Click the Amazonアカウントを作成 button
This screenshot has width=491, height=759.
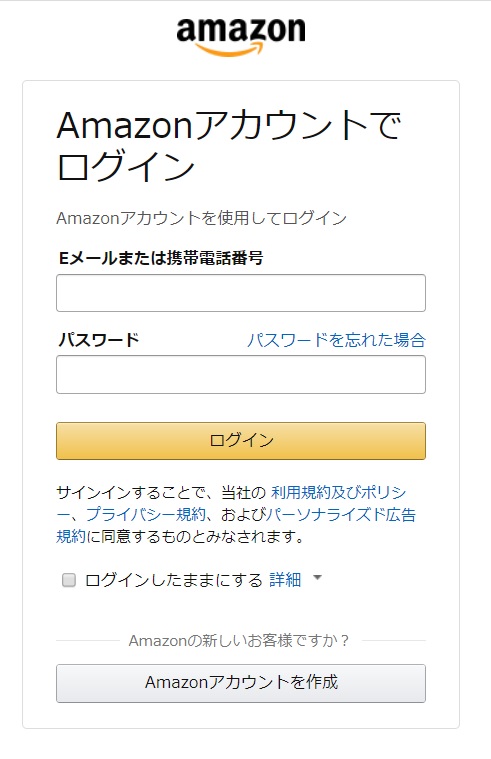coord(241,683)
